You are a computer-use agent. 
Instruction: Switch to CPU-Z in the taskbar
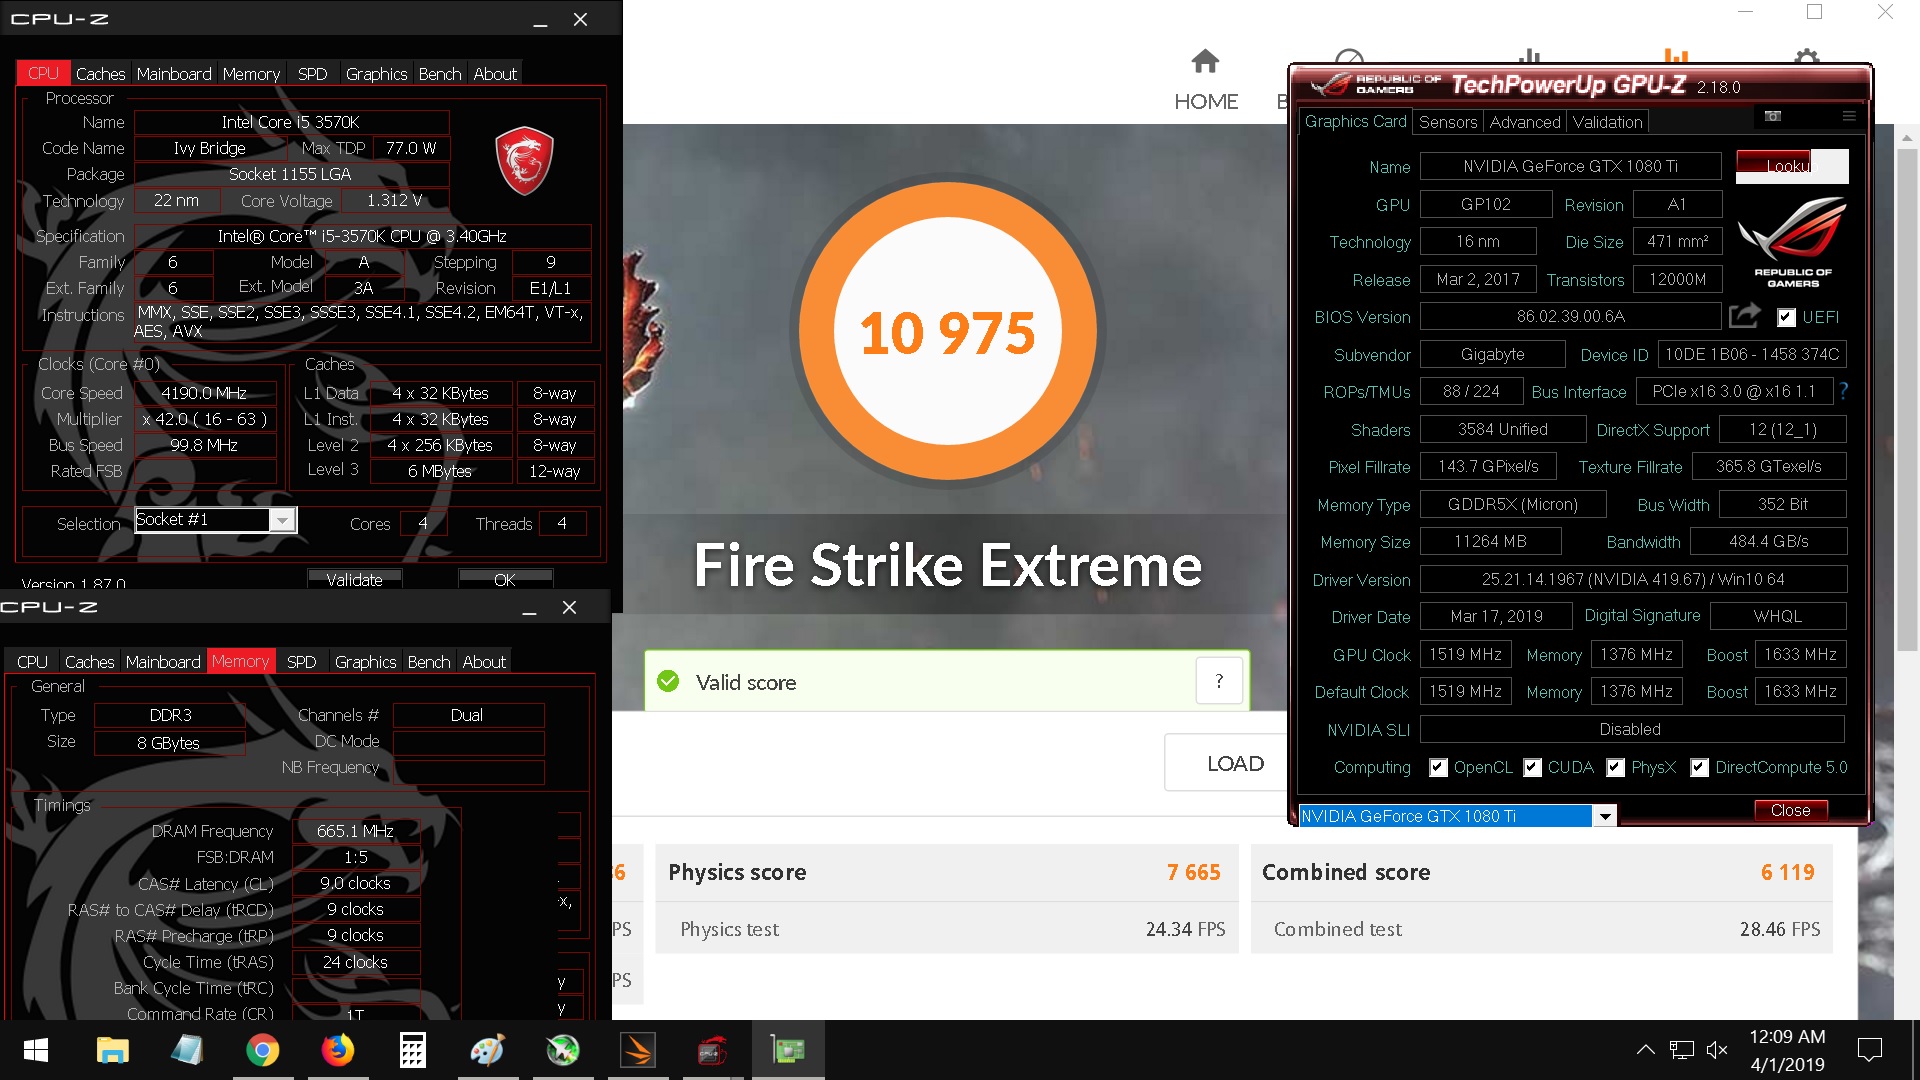click(712, 1050)
